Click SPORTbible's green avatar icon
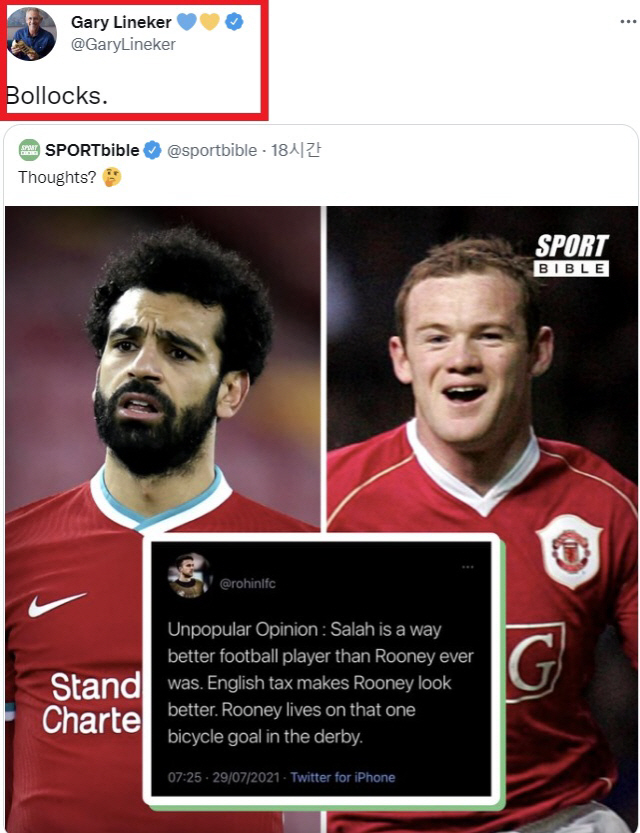640x833 pixels. point(29,150)
